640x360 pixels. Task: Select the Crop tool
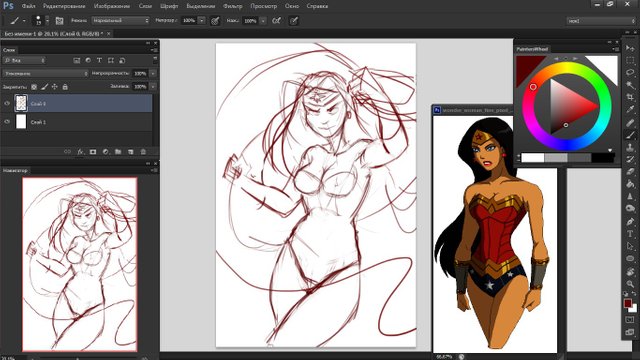click(630, 98)
